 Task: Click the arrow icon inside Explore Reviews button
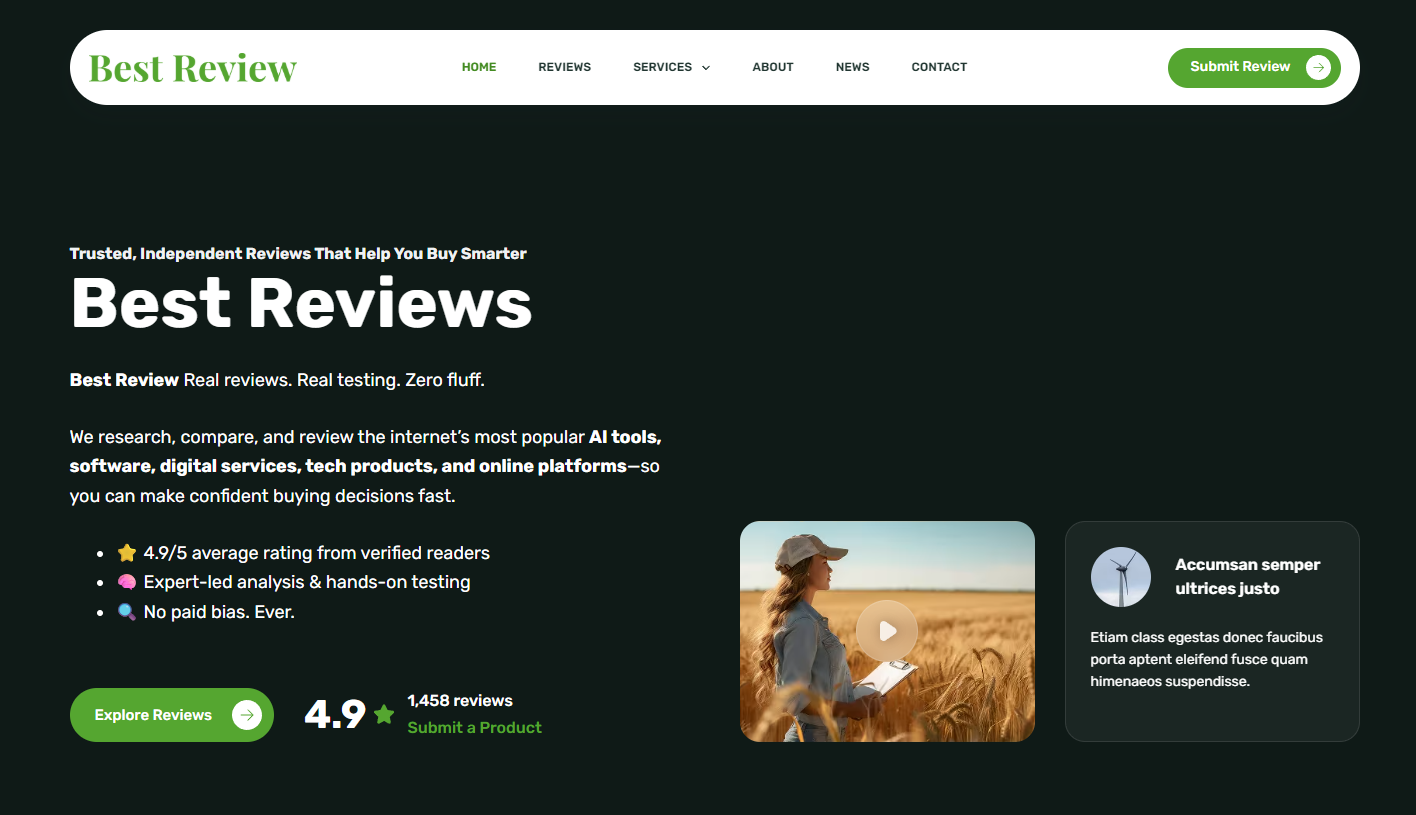click(x=246, y=714)
